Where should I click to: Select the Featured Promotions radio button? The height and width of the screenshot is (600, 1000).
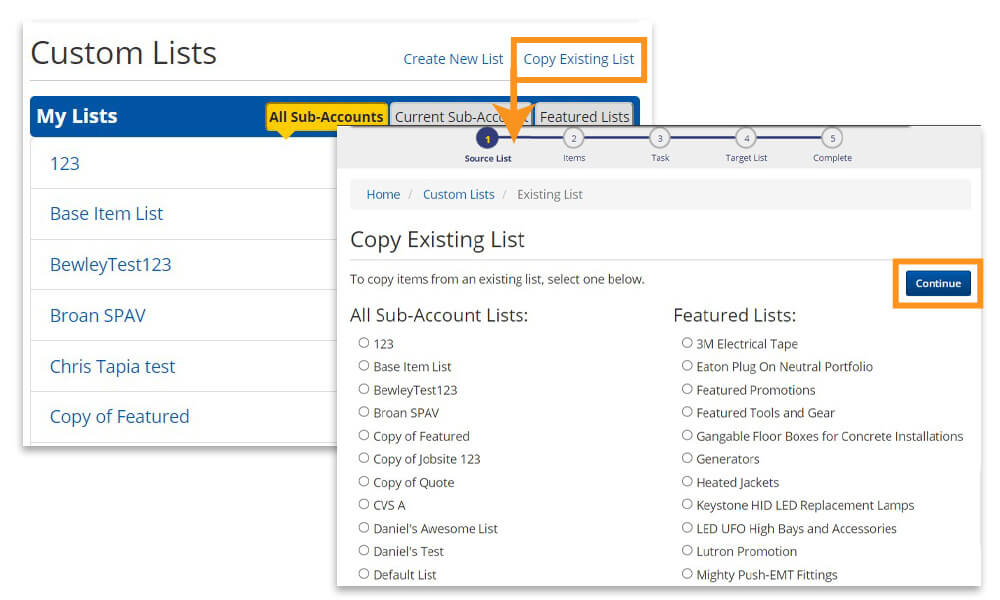687,389
